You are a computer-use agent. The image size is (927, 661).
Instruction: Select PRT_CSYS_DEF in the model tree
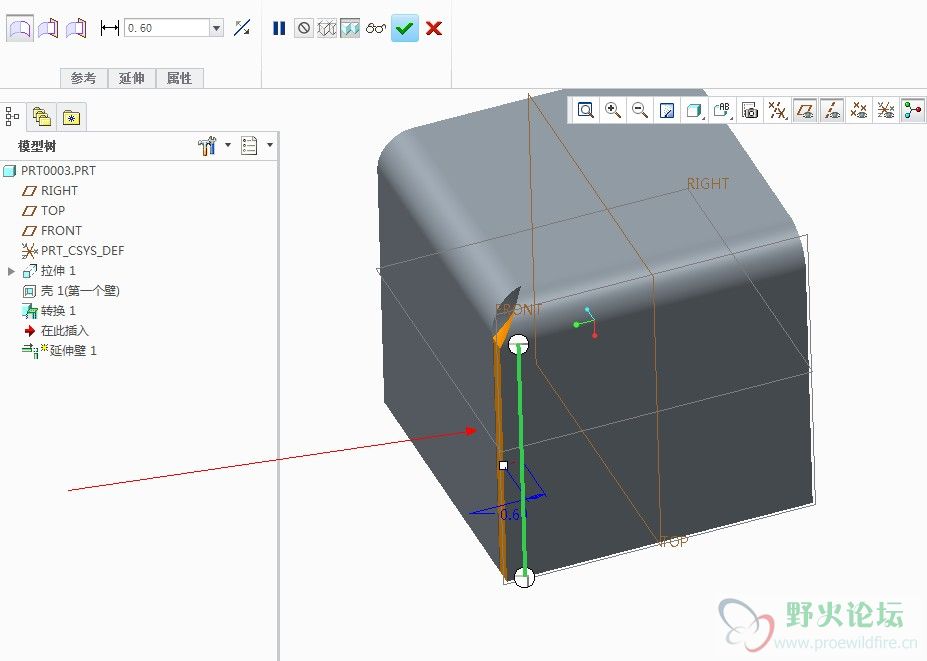pos(73,251)
